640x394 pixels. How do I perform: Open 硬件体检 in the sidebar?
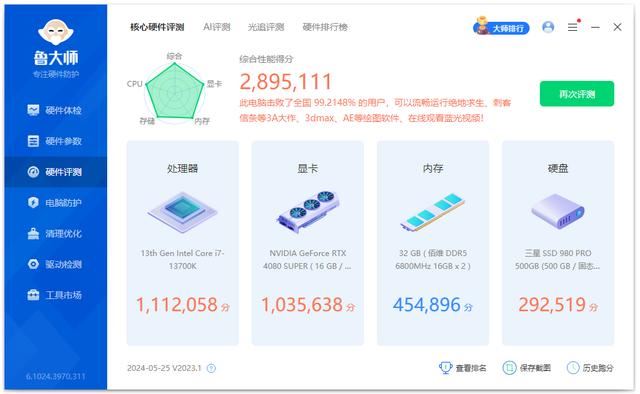(55, 110)
